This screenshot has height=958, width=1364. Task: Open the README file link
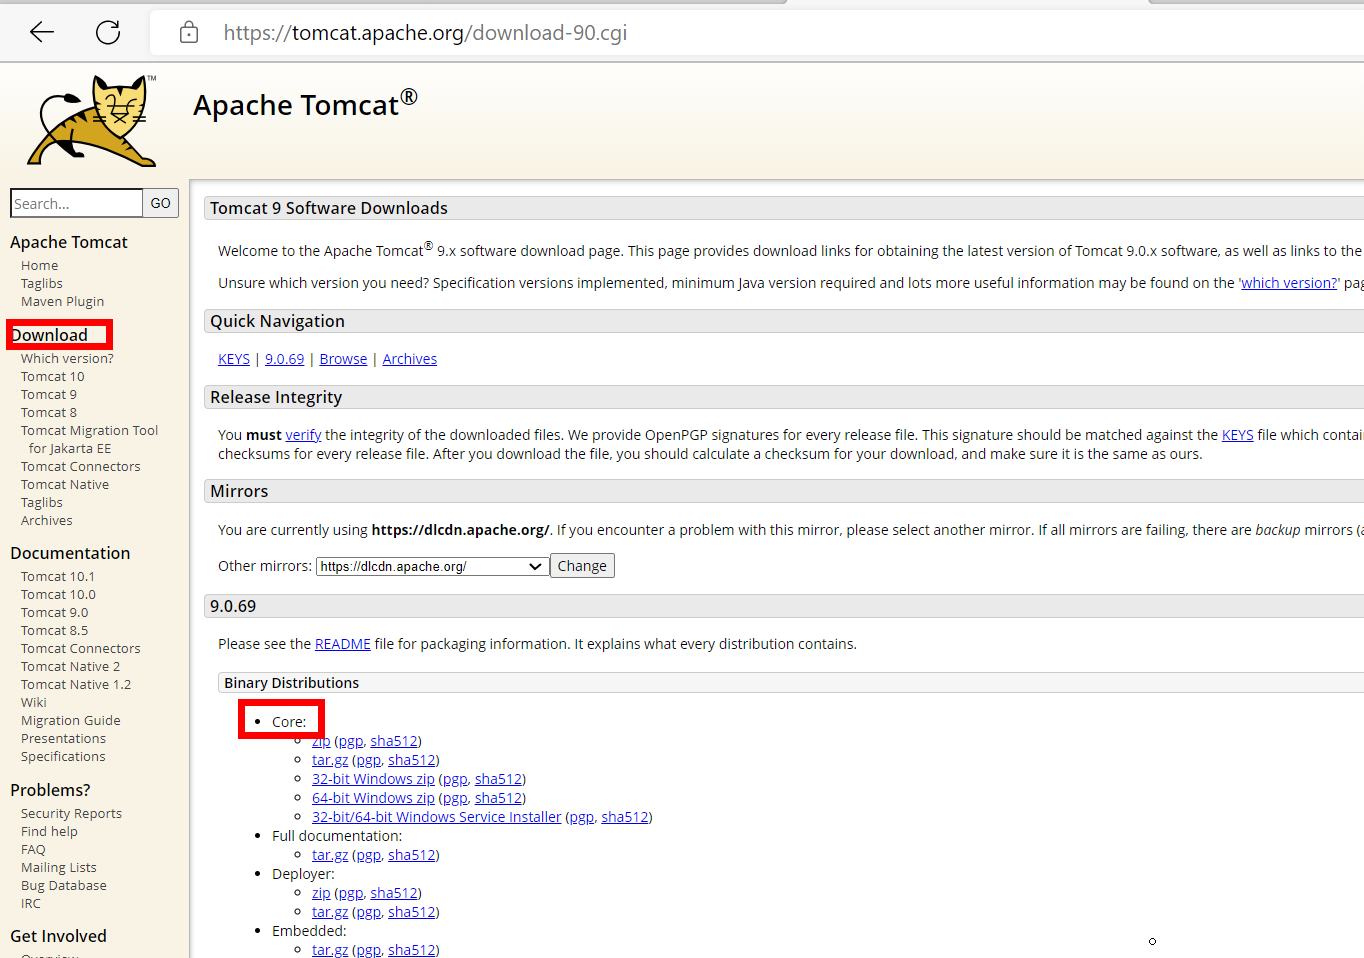click(343, 644)
